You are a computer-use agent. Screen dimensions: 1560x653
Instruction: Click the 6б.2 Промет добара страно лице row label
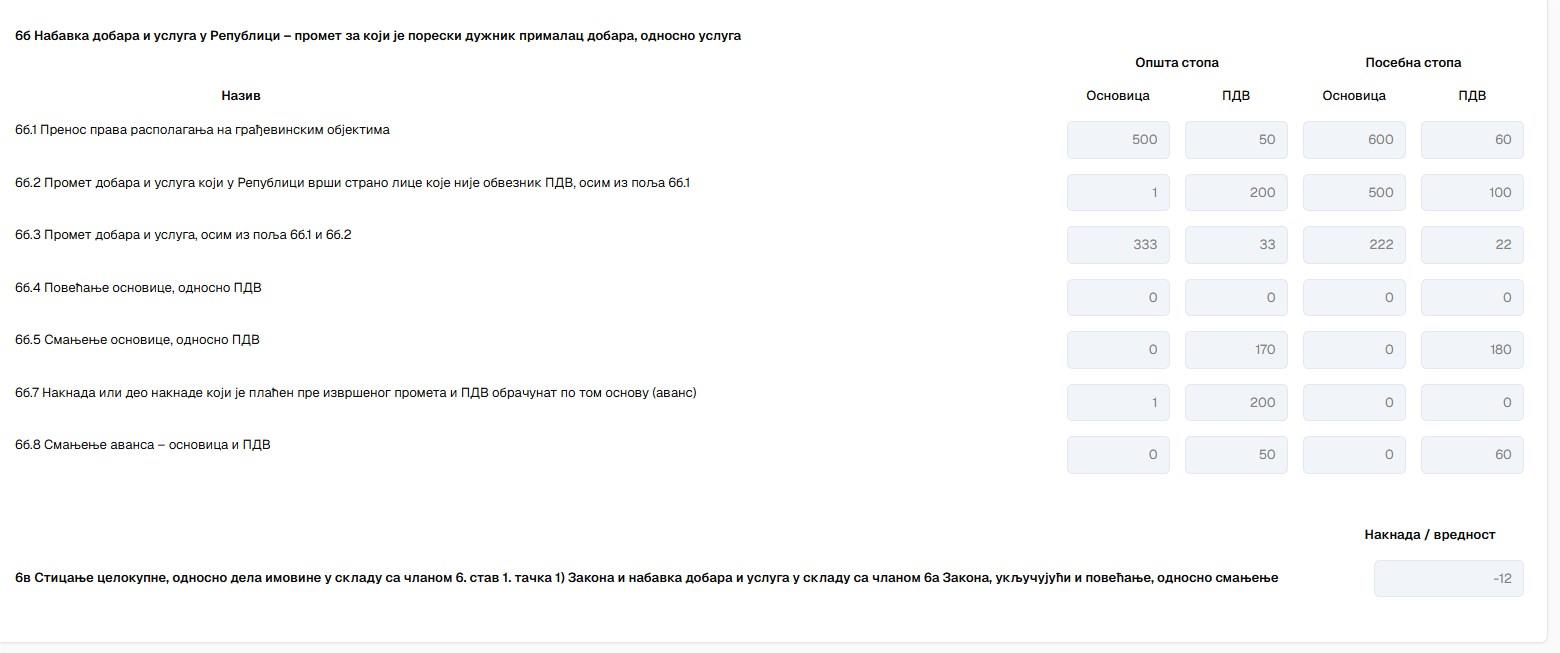point(352,183)
